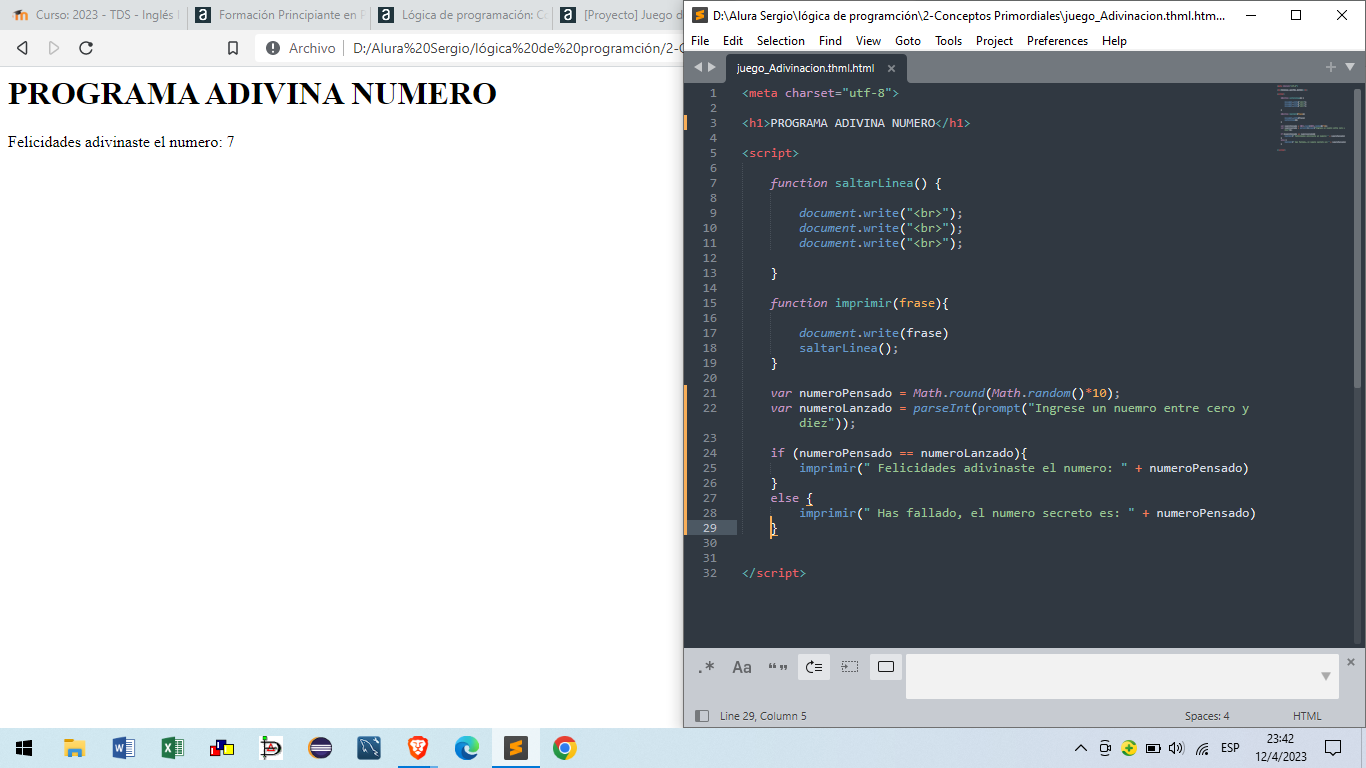Click the site info icon beside Archivo
This screenshot has width=1366, height=768.
272,48
